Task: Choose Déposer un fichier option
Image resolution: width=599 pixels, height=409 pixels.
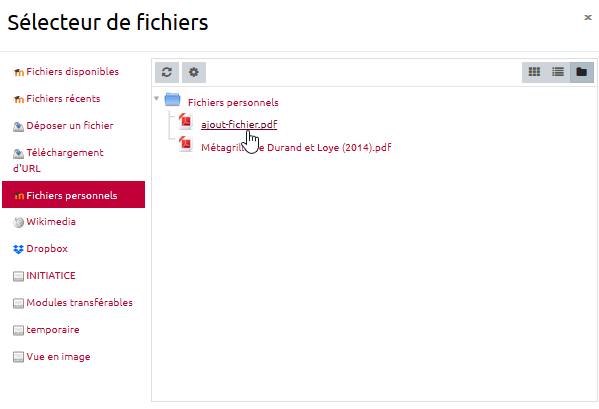Action: 63,126
